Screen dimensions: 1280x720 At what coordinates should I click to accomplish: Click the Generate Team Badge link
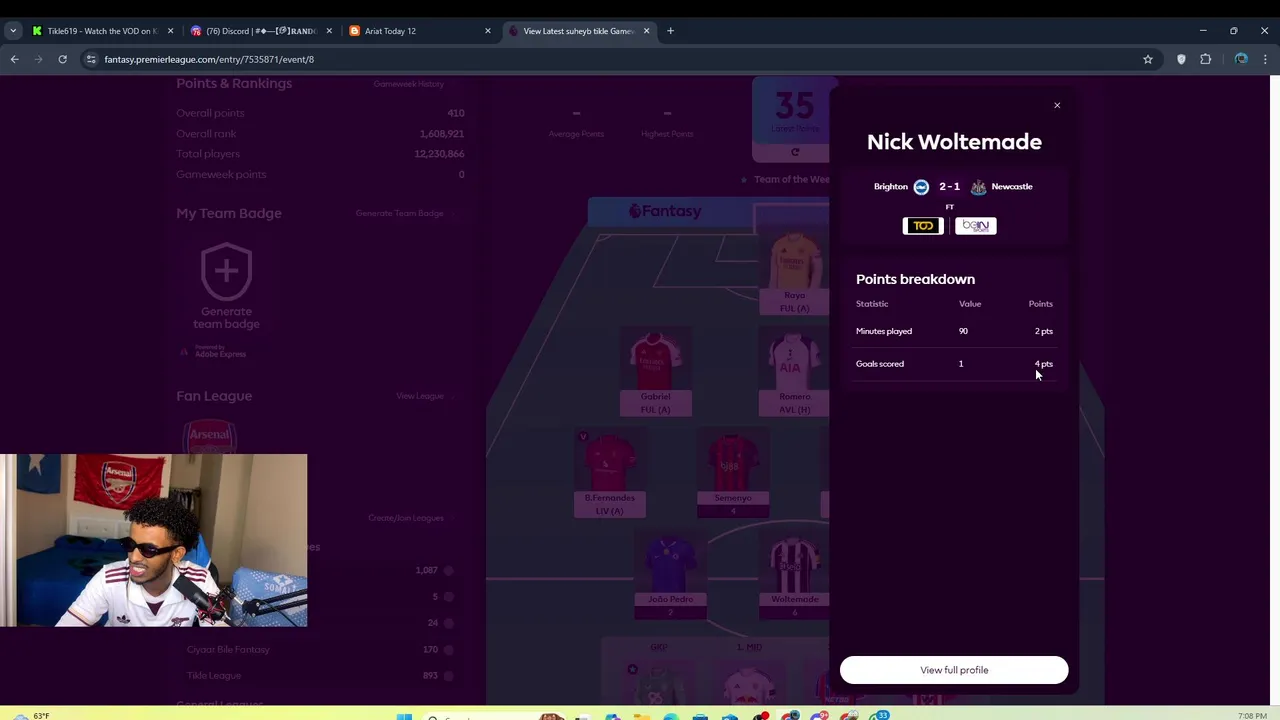pos(400,213)
